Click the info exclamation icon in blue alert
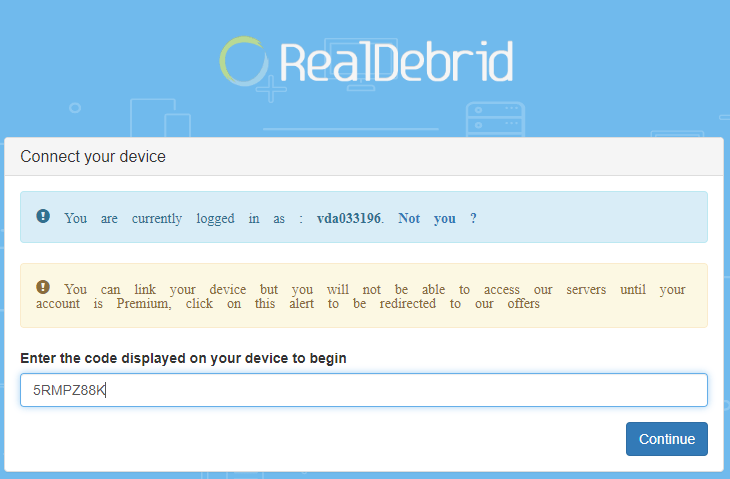 tap(43, 216)
